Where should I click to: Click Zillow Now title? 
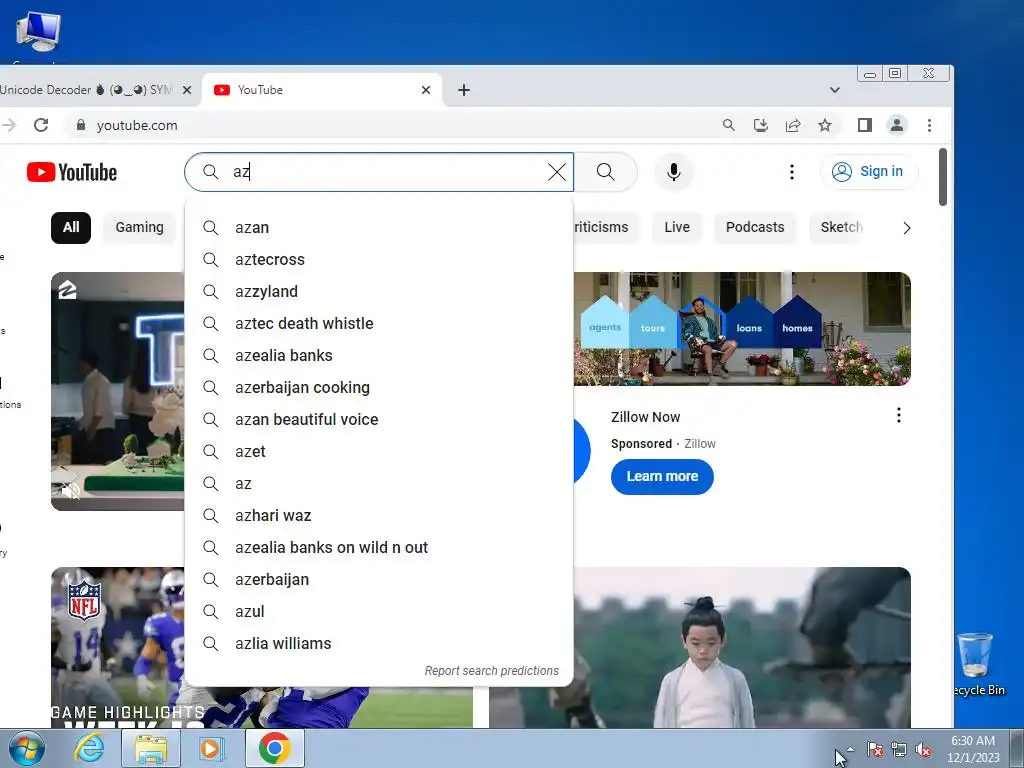645,417
